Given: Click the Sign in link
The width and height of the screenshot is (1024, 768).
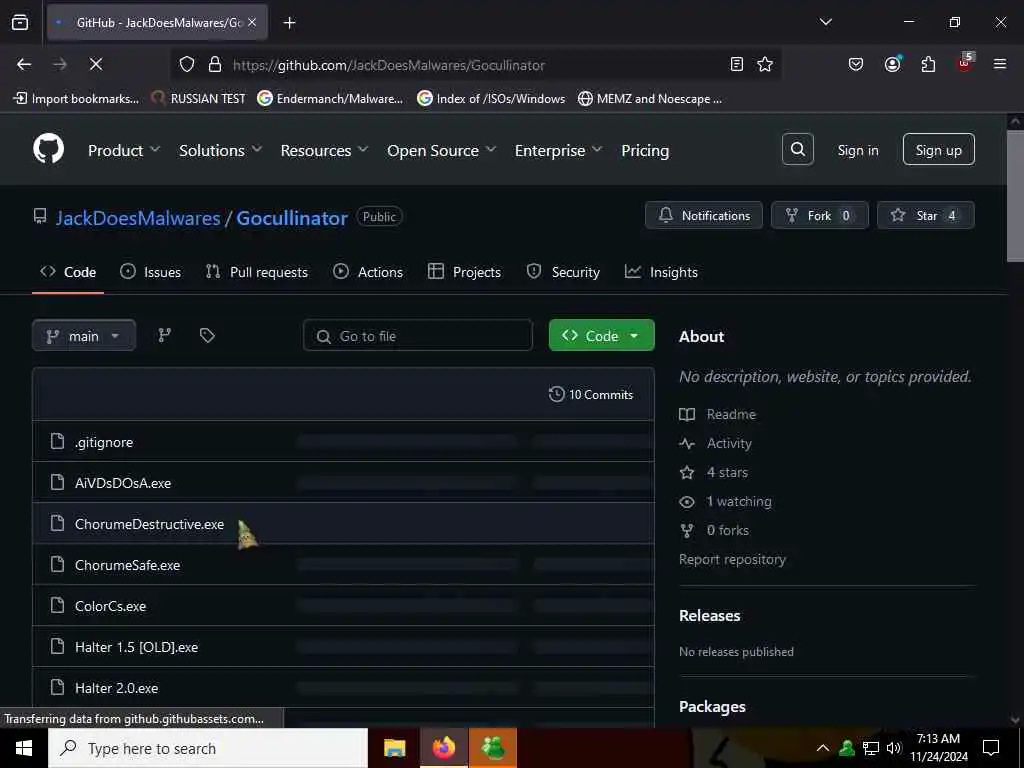Looking at the screenshot, I should 857,150.
